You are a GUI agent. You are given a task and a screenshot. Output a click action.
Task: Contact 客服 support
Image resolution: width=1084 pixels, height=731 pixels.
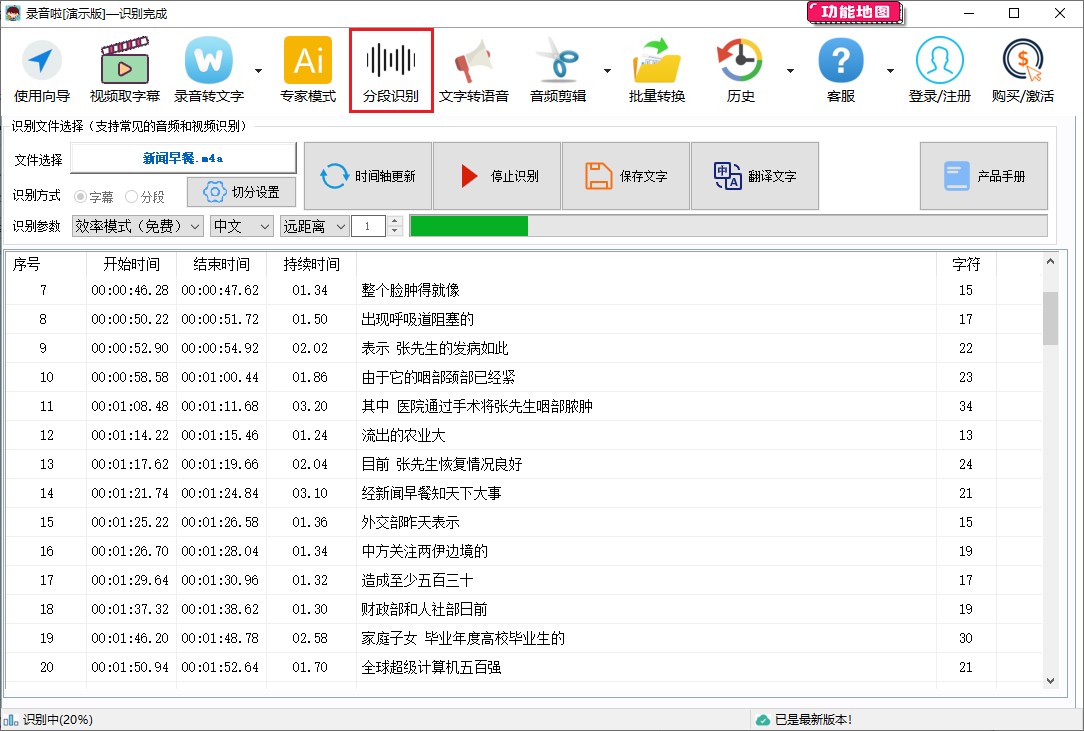point(840,68)
